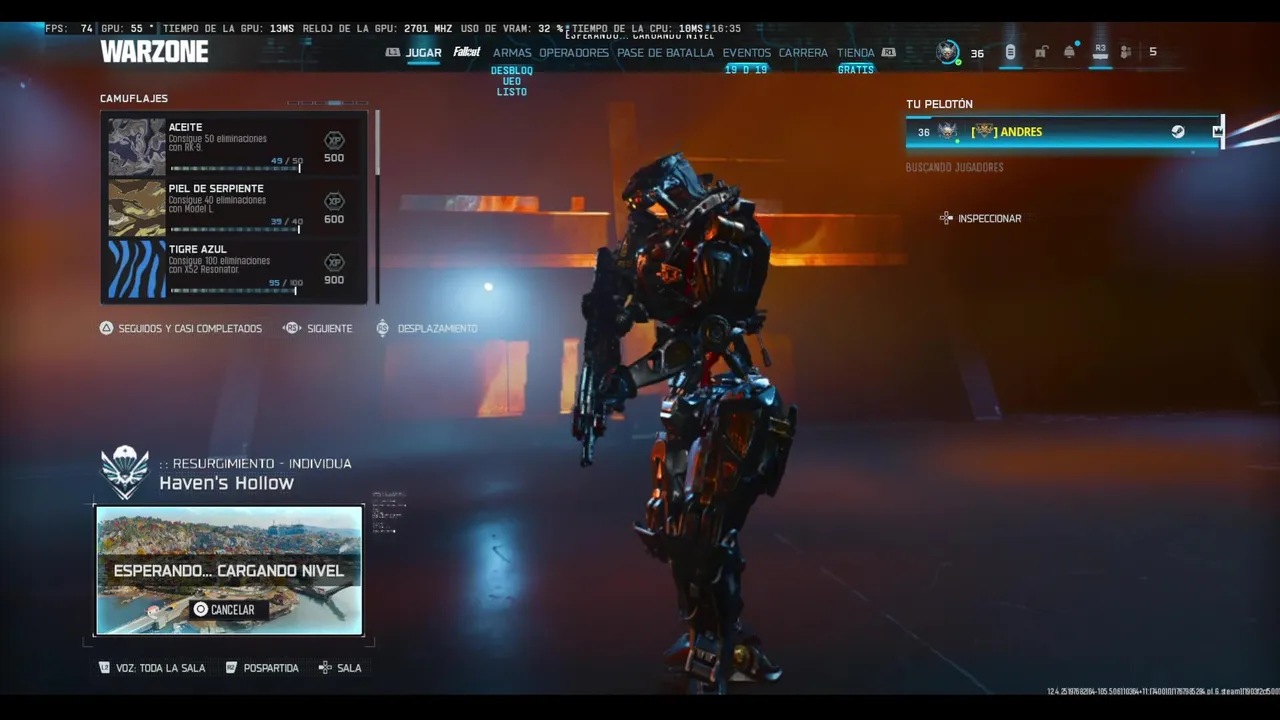Click the friends count number 5
This screenshot has height=720, width=1280.
pyautogui.click(x=1152, y=52)
